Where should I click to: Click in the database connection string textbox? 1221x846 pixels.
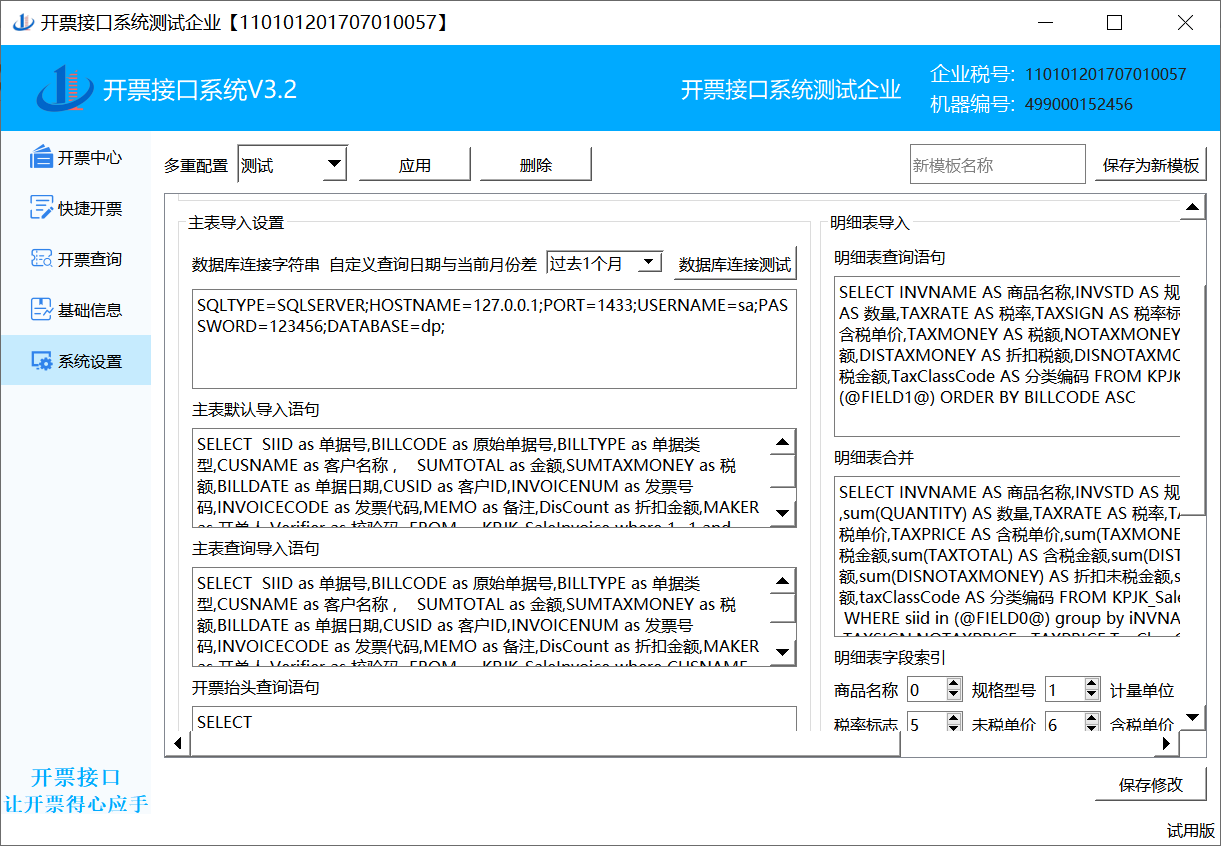pyautogui.click(x=494, y=338)
